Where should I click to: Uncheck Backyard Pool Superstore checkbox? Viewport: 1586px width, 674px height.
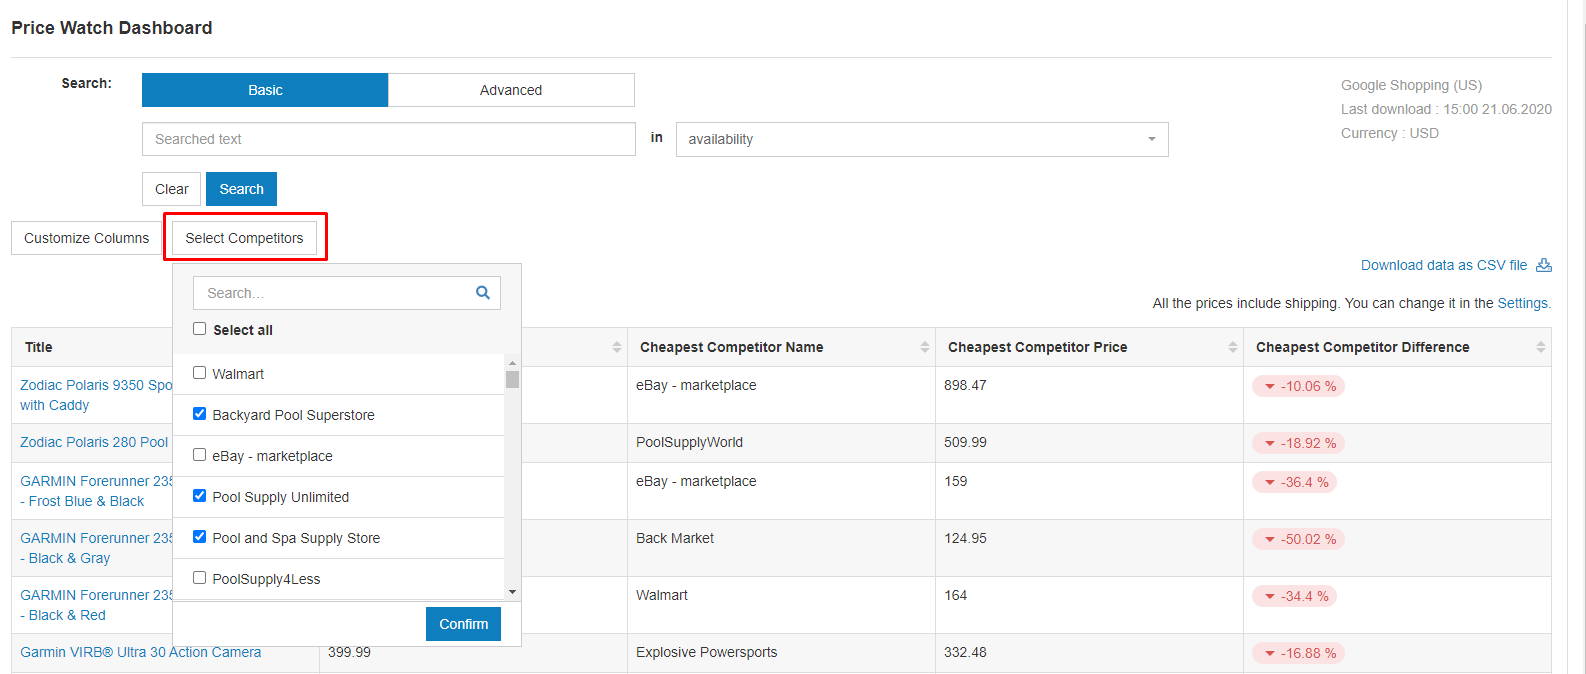pyautogui.click(x=200, y=414)
